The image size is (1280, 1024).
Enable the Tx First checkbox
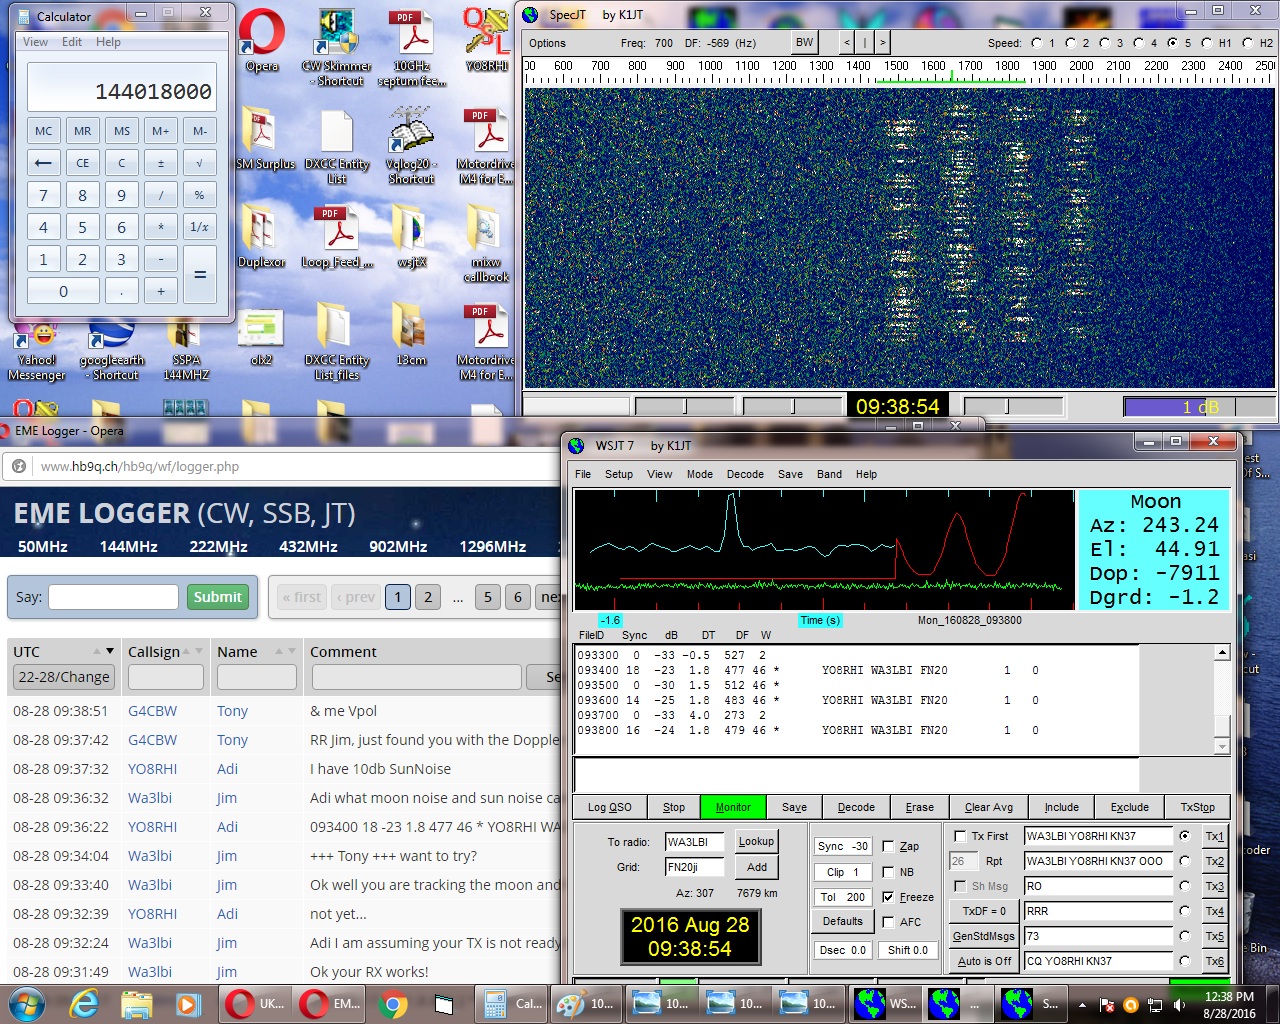(x=960, y=836)
